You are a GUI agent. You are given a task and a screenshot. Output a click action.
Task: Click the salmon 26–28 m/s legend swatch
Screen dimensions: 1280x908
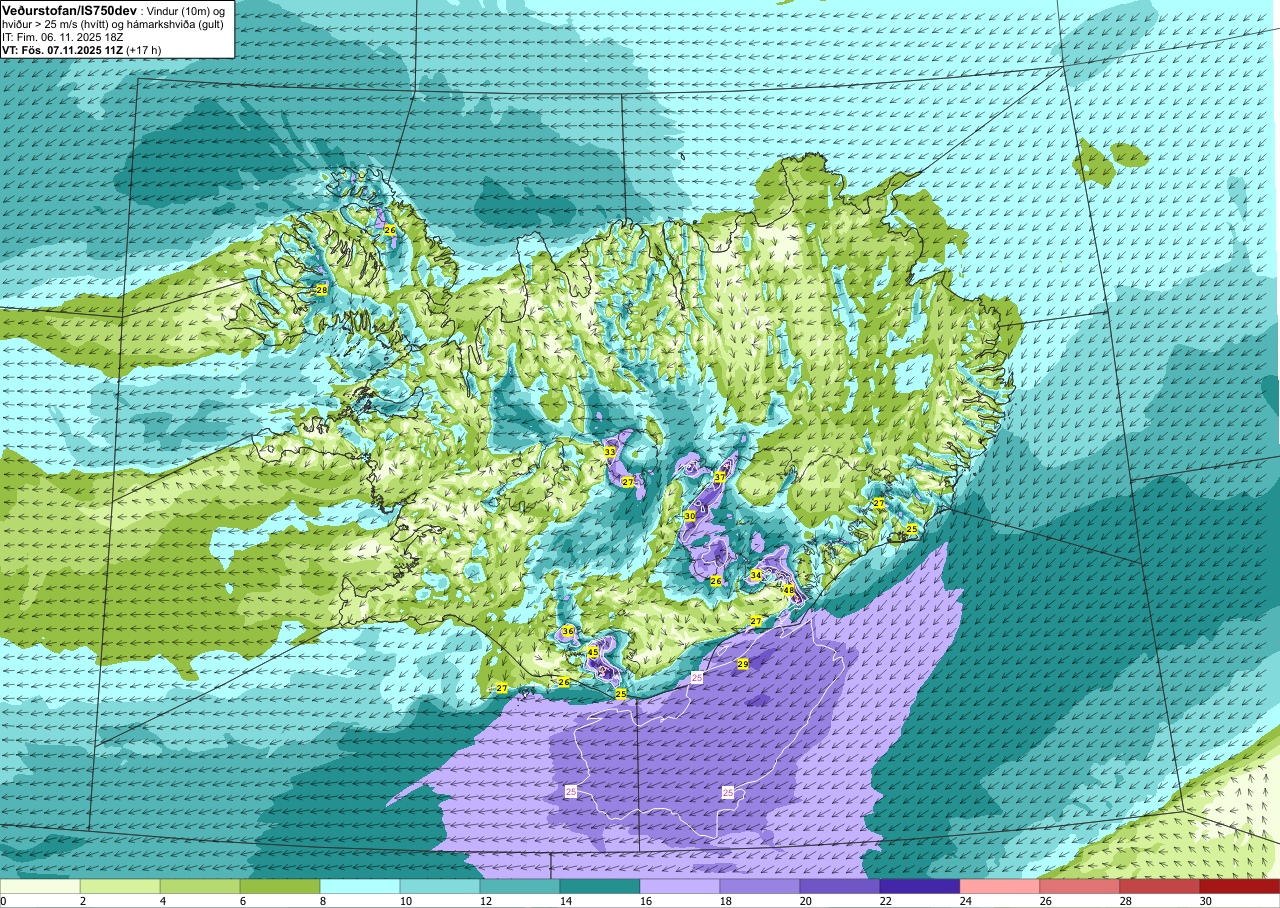click(x=1080, y=886)
